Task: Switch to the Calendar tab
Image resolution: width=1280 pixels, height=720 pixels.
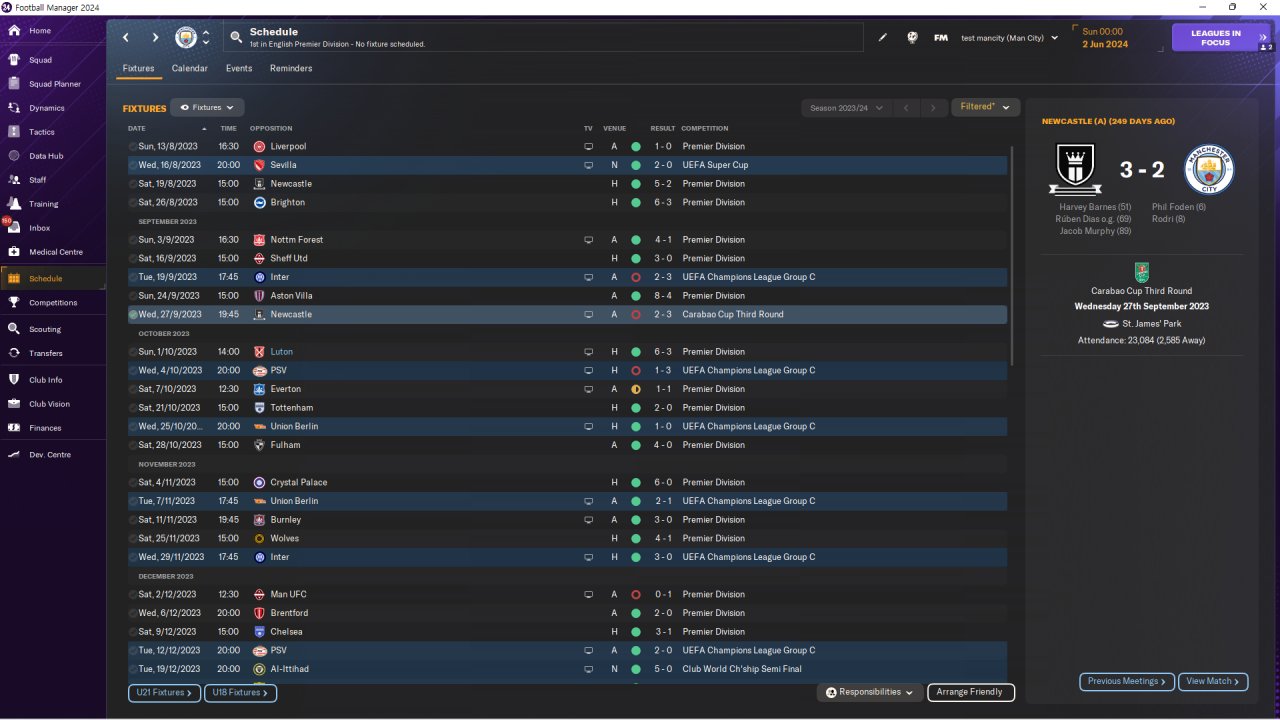Action: click(190, 69)
